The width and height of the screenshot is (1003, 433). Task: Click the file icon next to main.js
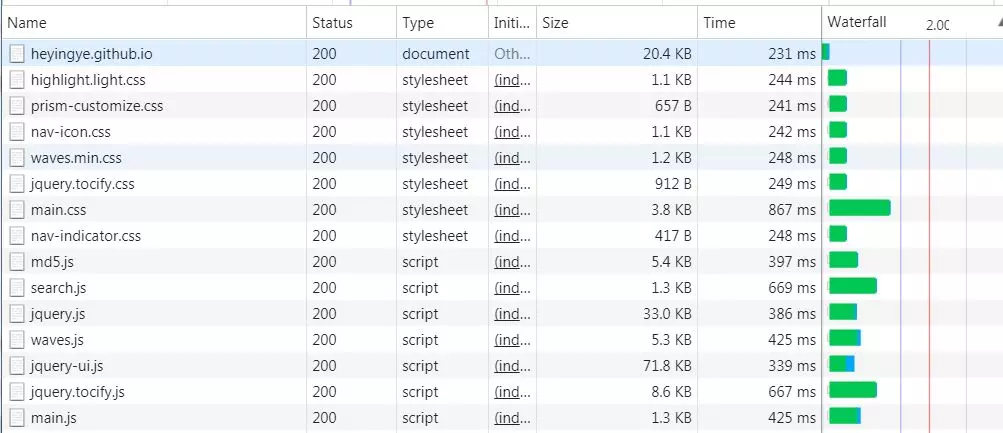pos(17,418)
